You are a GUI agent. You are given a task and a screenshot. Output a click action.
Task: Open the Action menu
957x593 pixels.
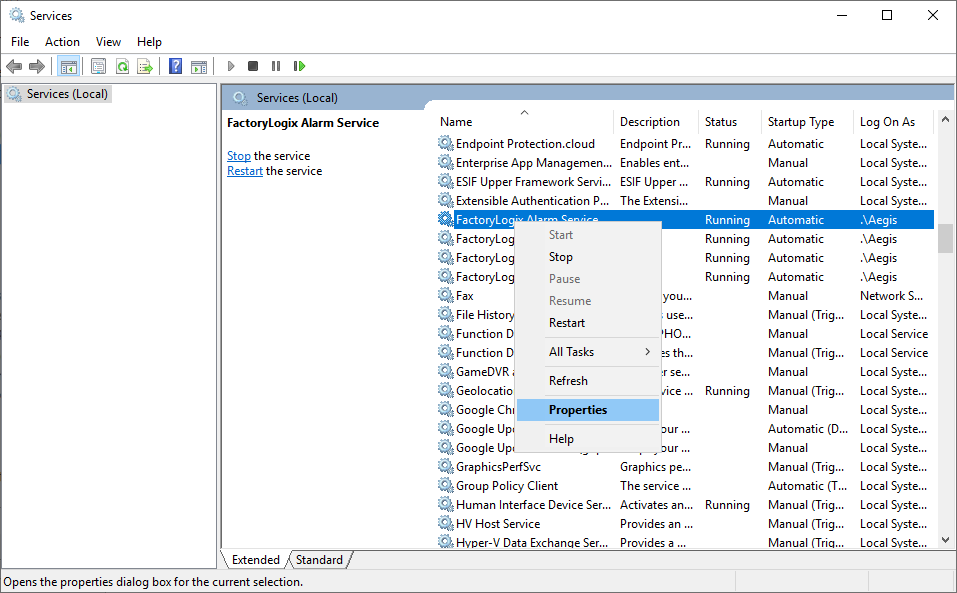click(x=62, y=42)
